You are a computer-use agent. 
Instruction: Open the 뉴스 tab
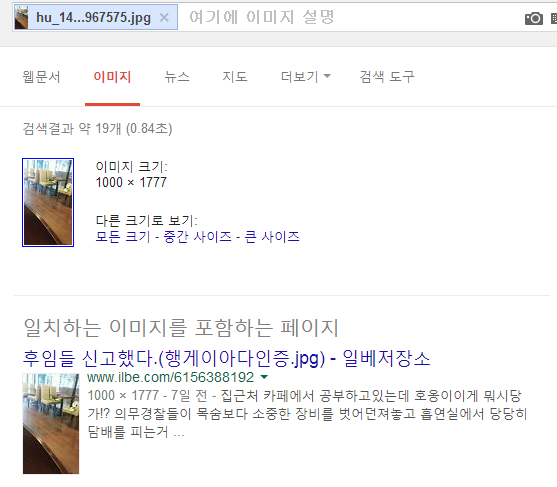coord(177,77)
